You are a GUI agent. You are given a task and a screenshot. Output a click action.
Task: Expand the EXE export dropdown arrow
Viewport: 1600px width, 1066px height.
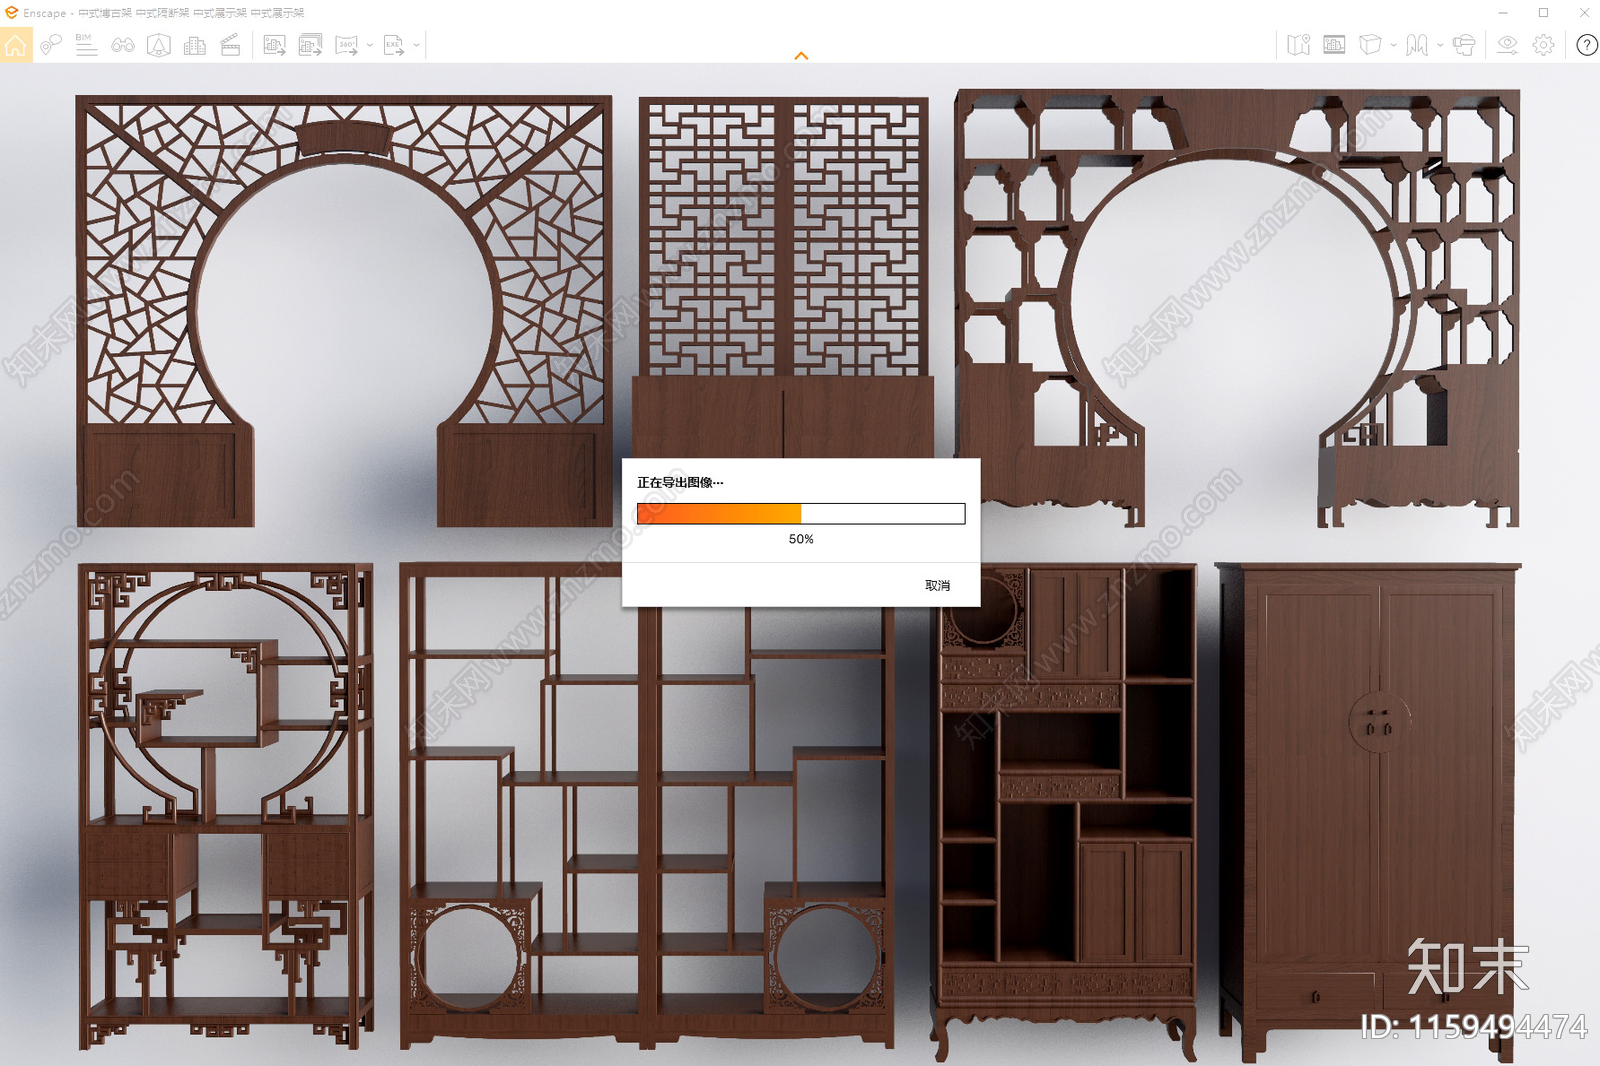[417, 45]
